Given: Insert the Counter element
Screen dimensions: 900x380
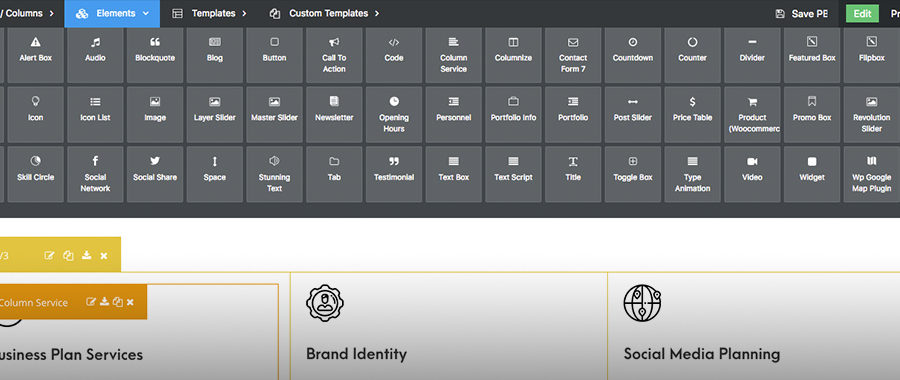Looking at the screenshot, I should [692, 55].
